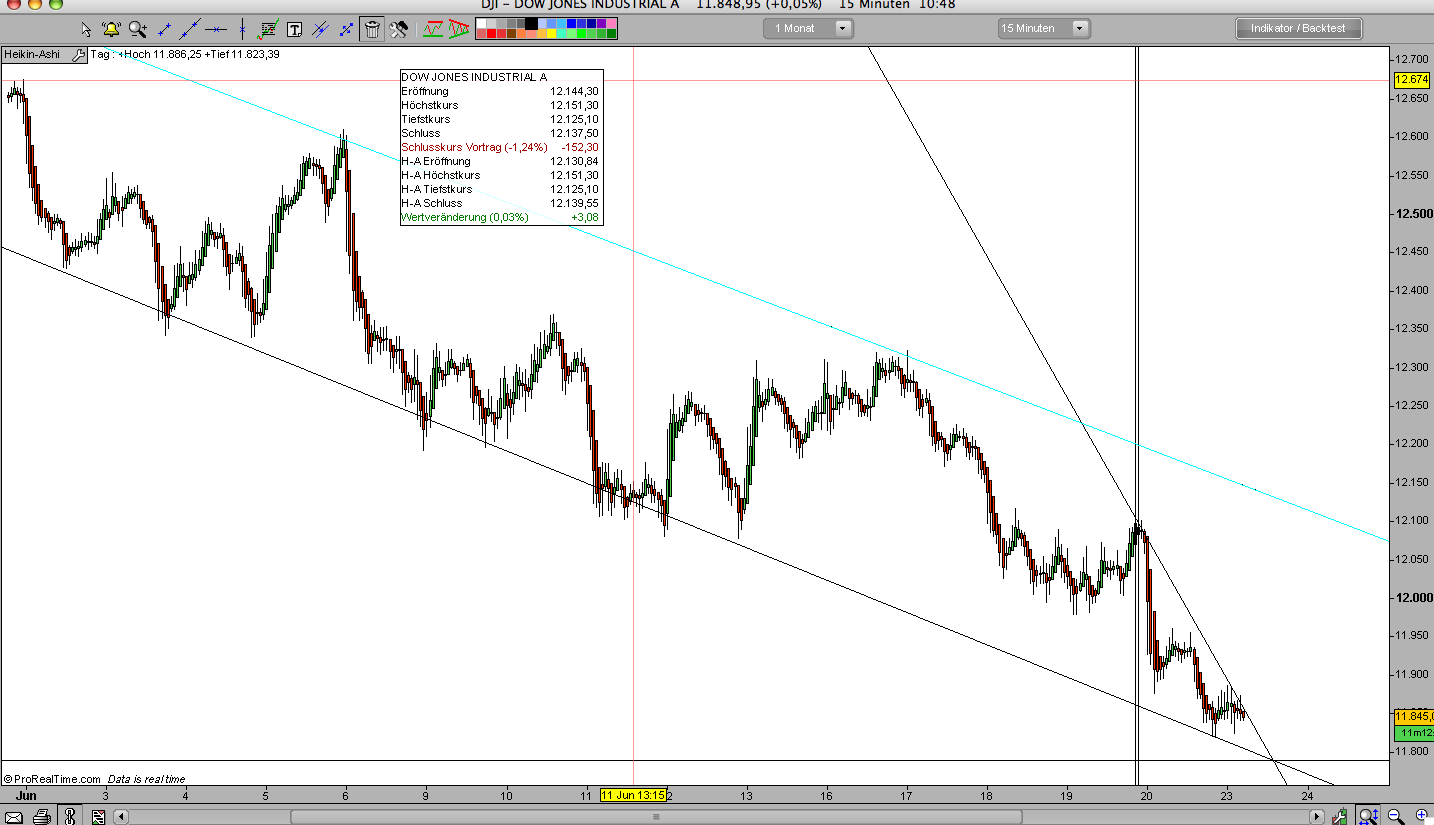The image size is (1434, 825).
Task: Click the 'Eröffnung' row label
Action: [x=425, y=91]
